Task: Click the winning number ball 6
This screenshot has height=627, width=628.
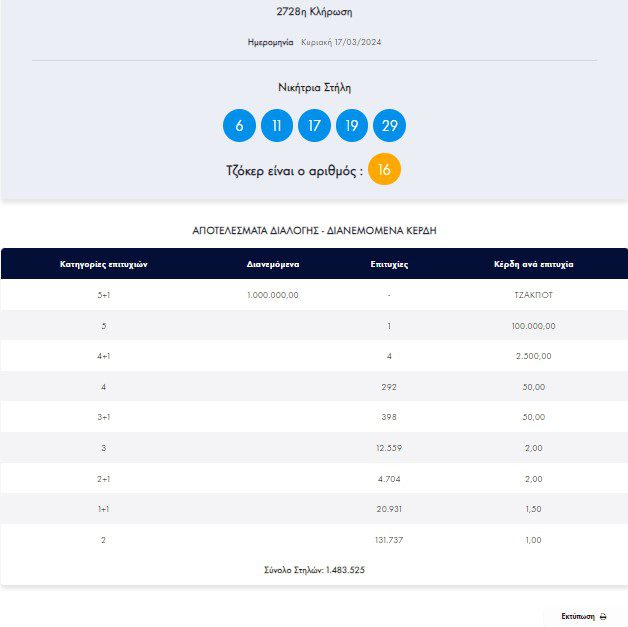Action: click(x=239, y=125)
